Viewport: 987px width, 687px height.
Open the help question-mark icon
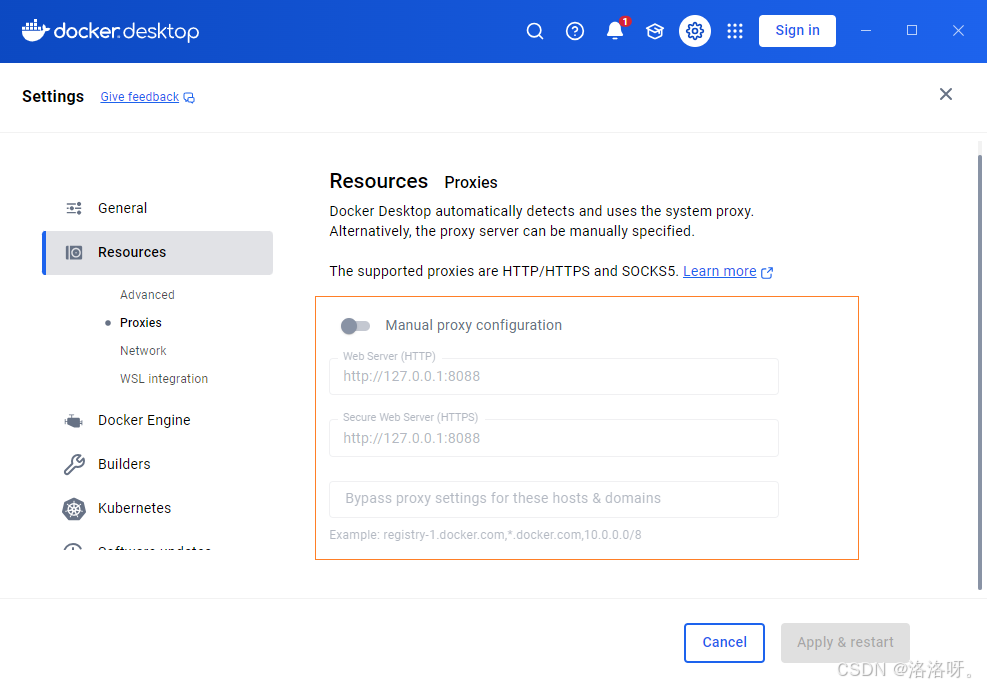pos(575,31)
